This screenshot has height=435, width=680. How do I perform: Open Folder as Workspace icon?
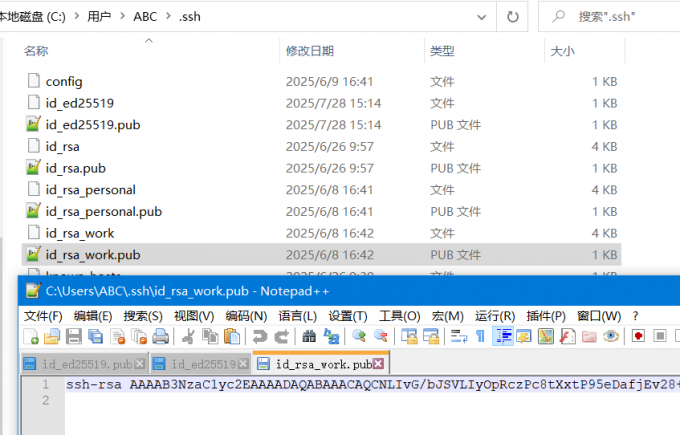[589, 337]
